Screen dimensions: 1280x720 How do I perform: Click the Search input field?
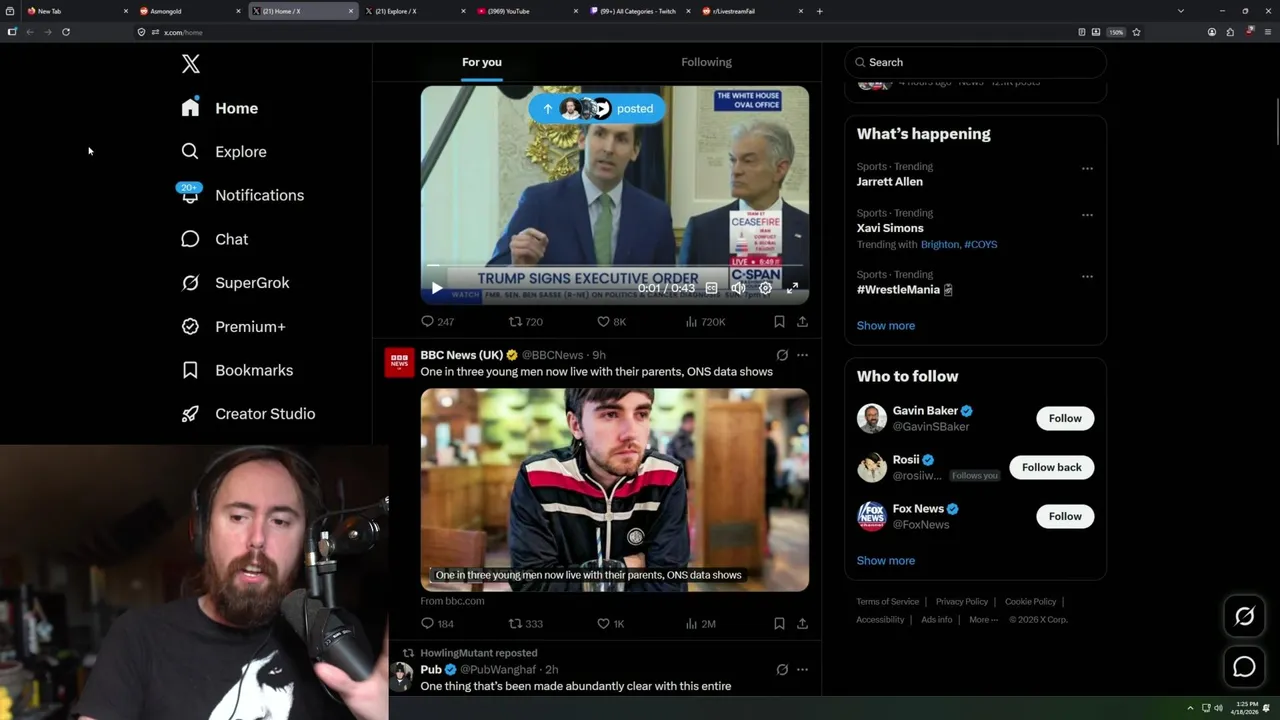(x=975, y=62)
